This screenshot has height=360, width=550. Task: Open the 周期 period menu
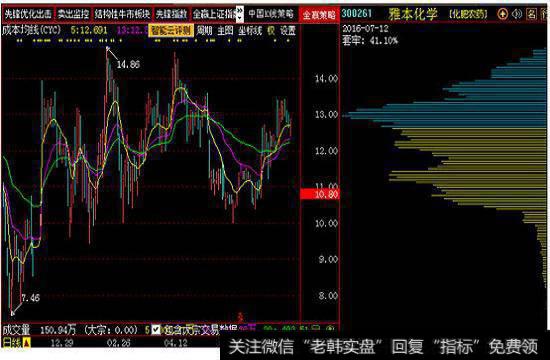pos(204,31)
